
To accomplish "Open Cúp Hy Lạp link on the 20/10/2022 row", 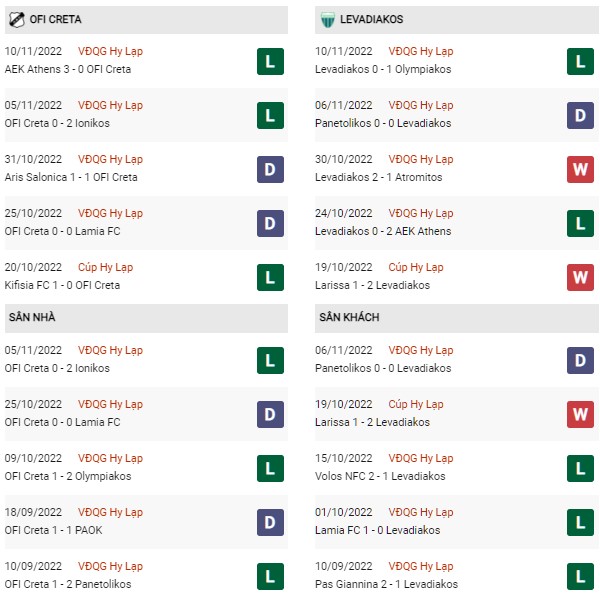I will tap(105, 267).
